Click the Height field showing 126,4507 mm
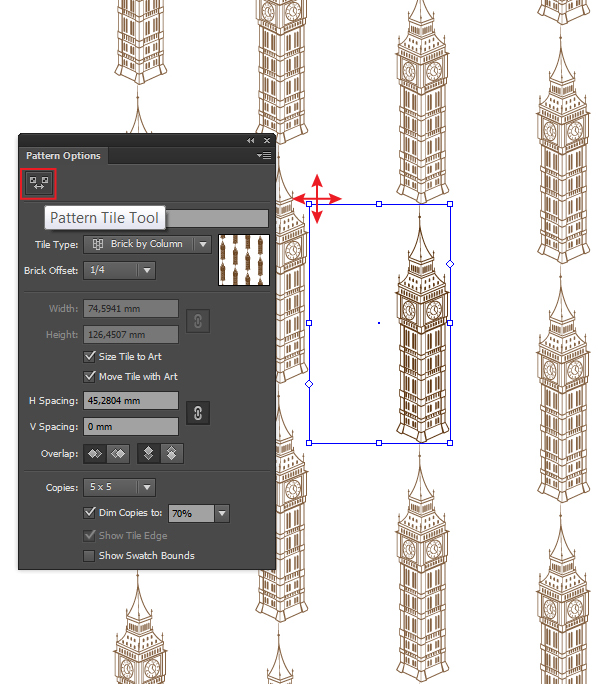This screenshot has width=600, height=684. [131, 335]
